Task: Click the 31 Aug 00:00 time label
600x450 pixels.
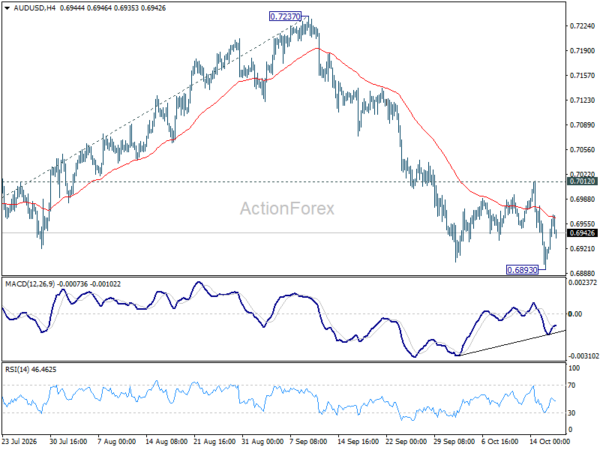Action: (x=262, y=442)
